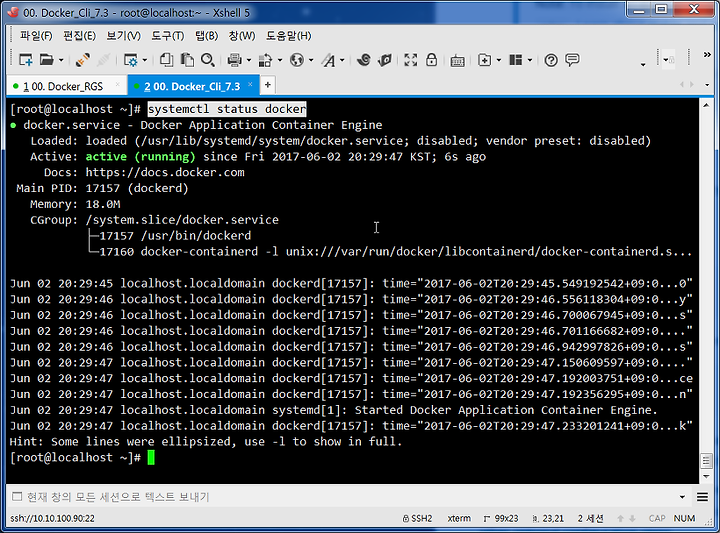This screenshot has width=720, height=533.
Task: Click the Paste toolbar icon
Action: (x=187, y=60)
